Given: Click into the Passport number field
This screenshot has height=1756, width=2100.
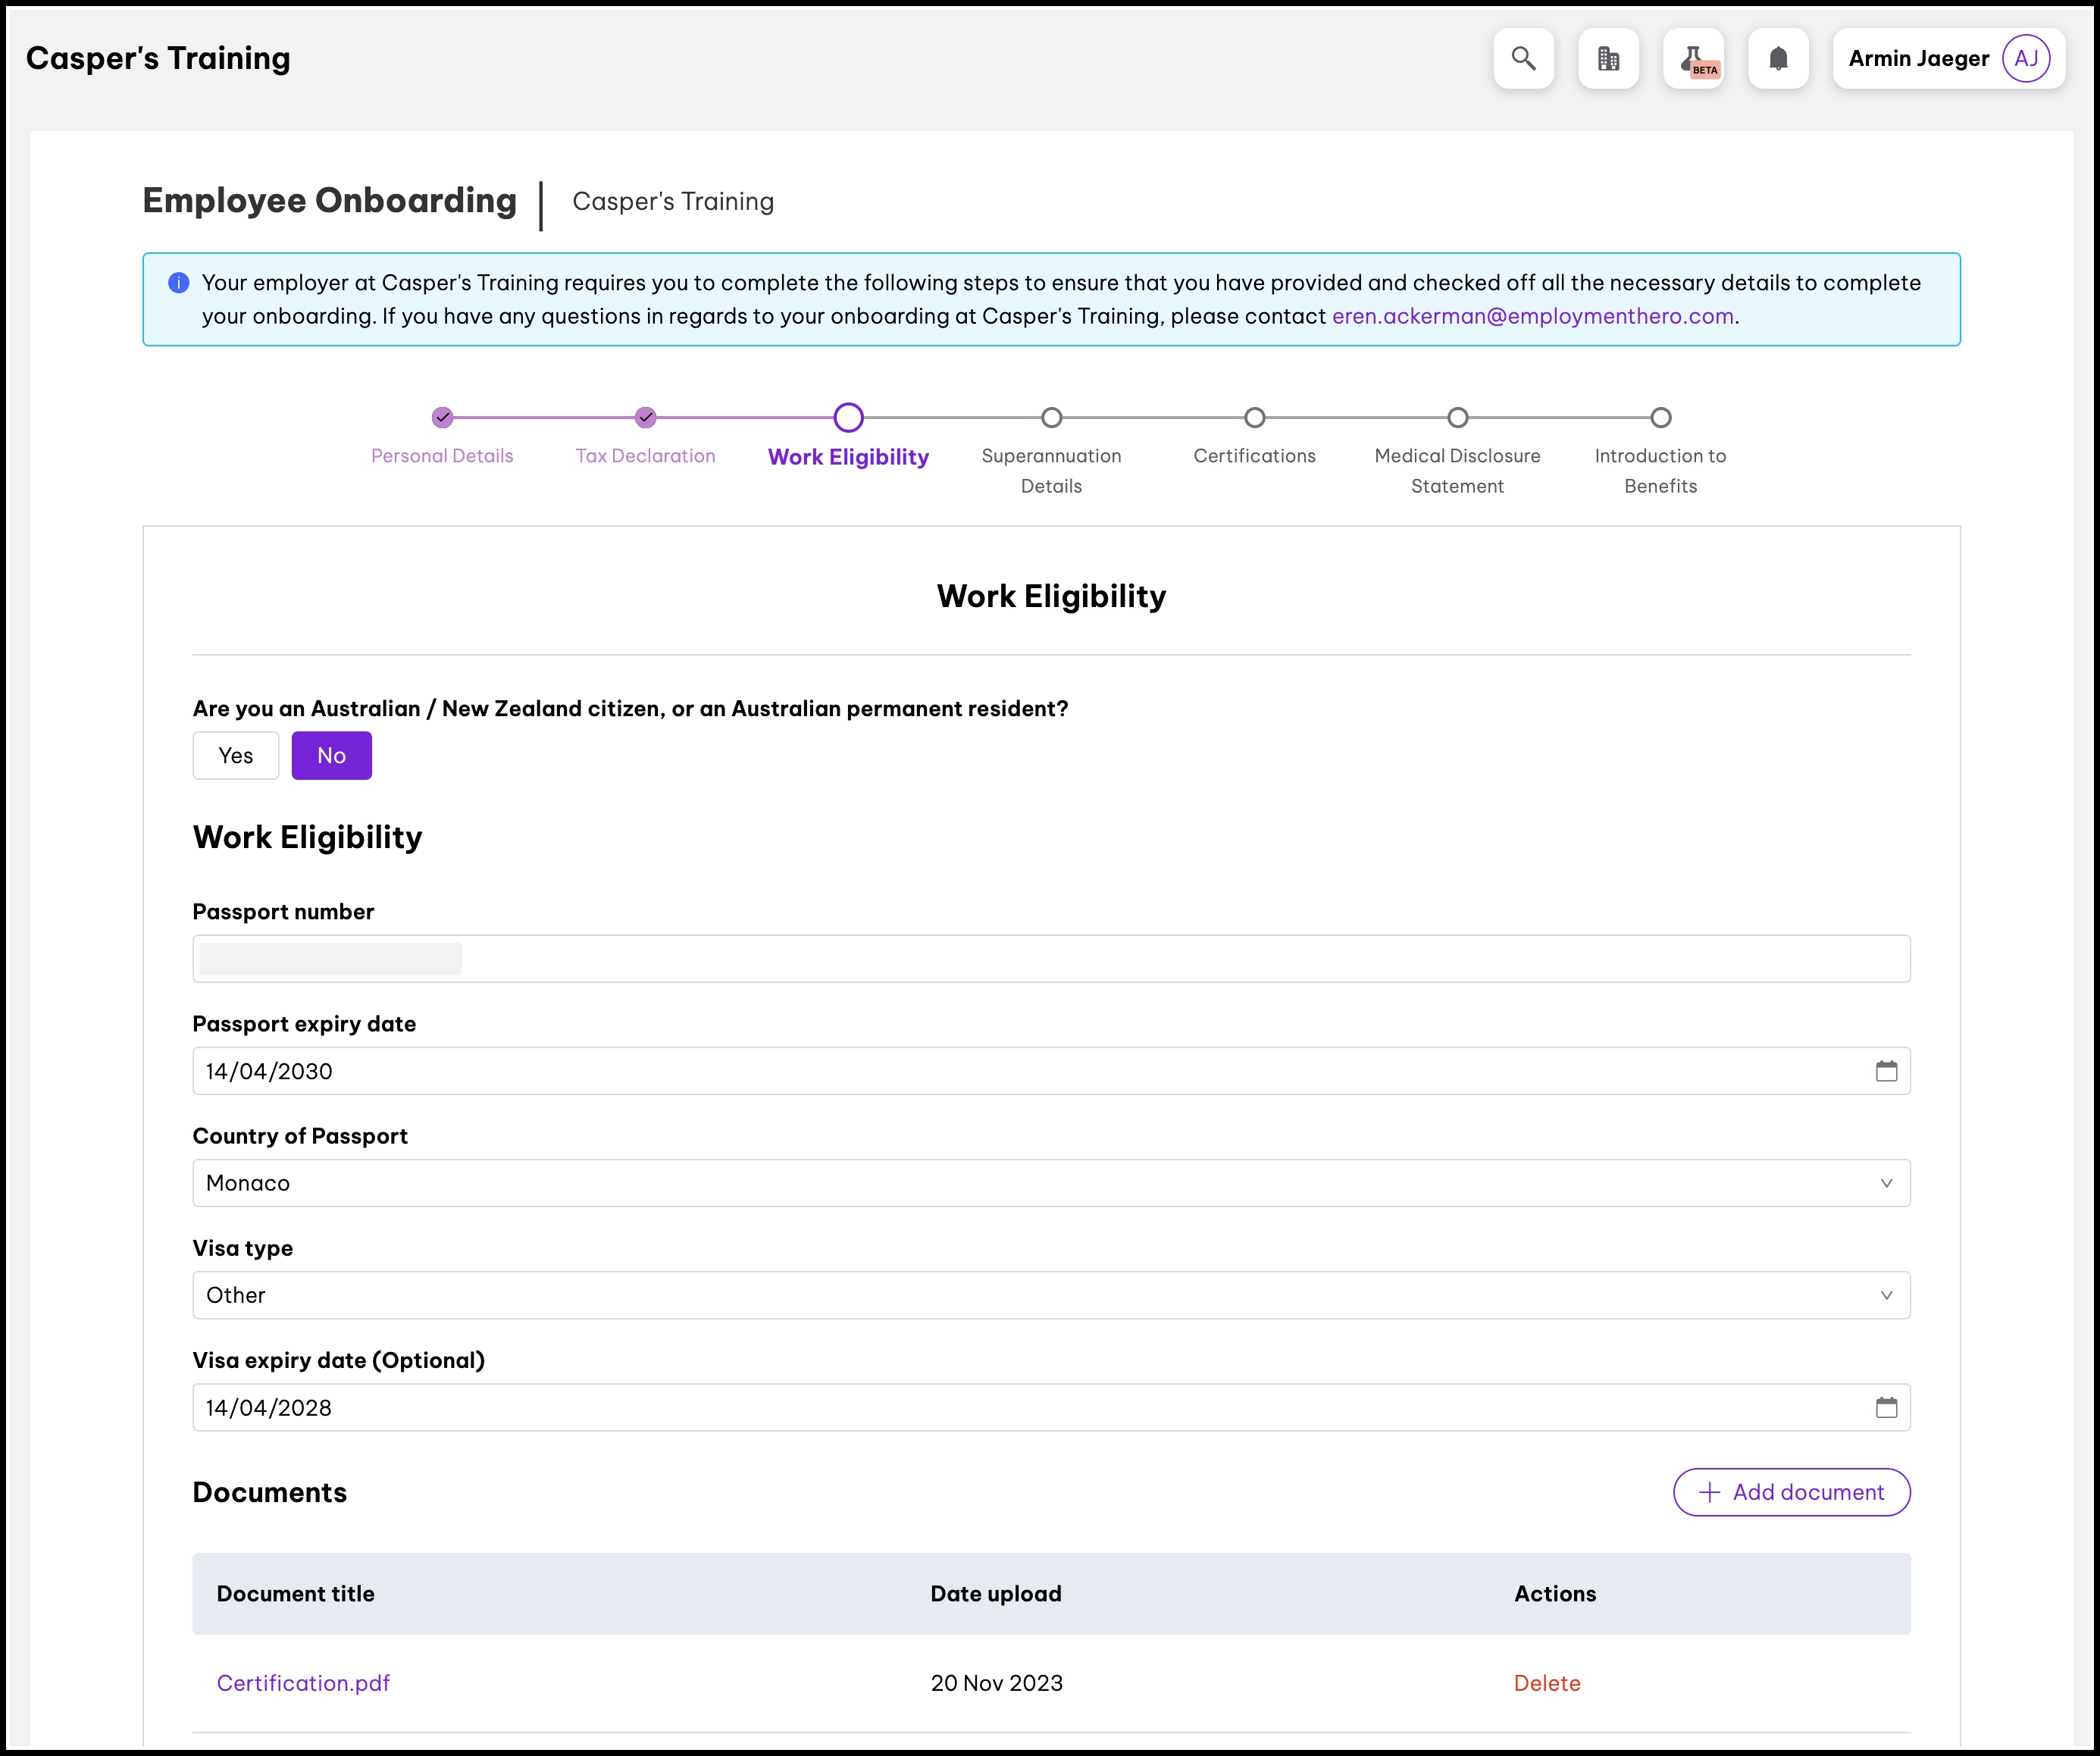Looking at the screenshot, I should click(1051, 959).
